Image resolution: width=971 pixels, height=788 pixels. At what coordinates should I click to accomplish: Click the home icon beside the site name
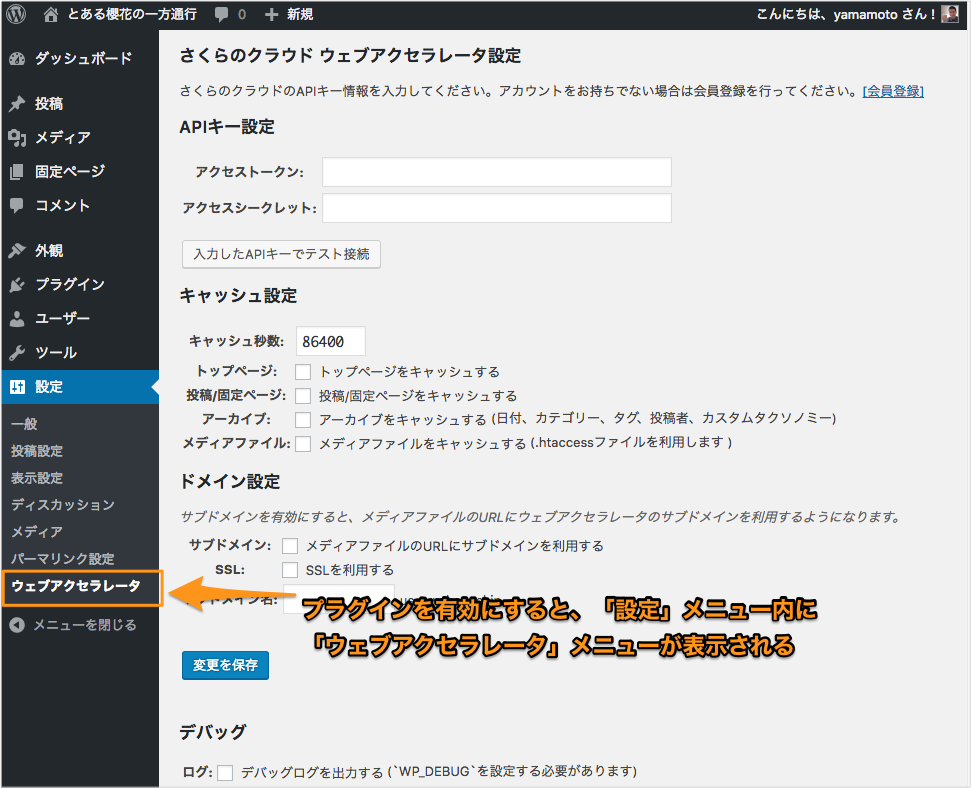pos(51,14)
